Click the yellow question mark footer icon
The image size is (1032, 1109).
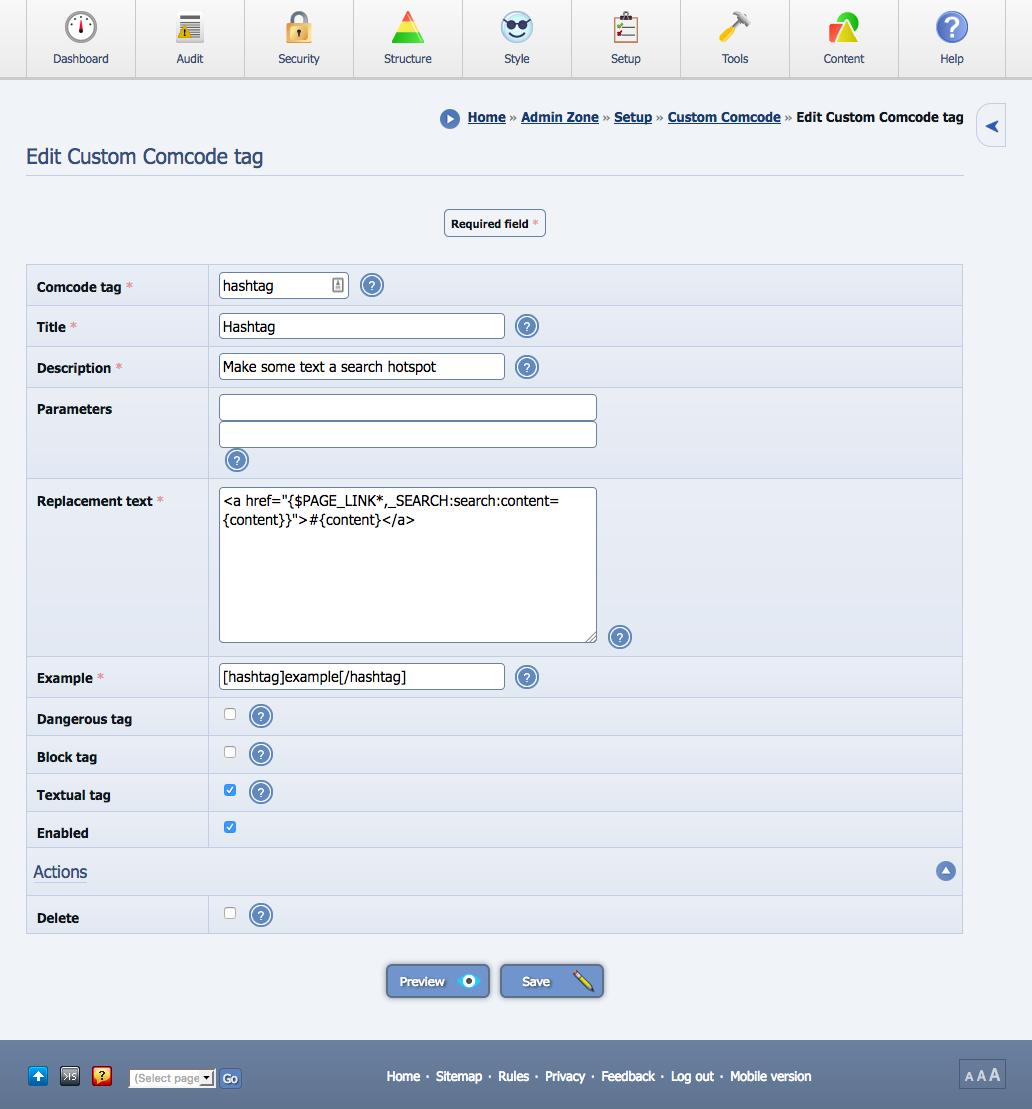[x=102, y=1076]
